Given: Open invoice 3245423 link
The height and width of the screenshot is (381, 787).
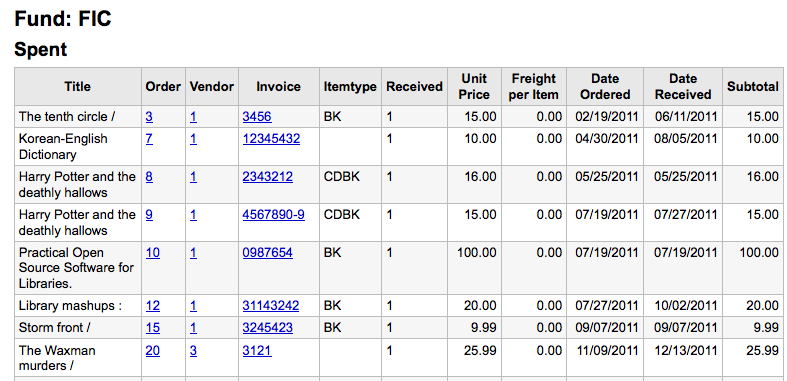Looking at the screenshot, I should click(x=268, y=328).
